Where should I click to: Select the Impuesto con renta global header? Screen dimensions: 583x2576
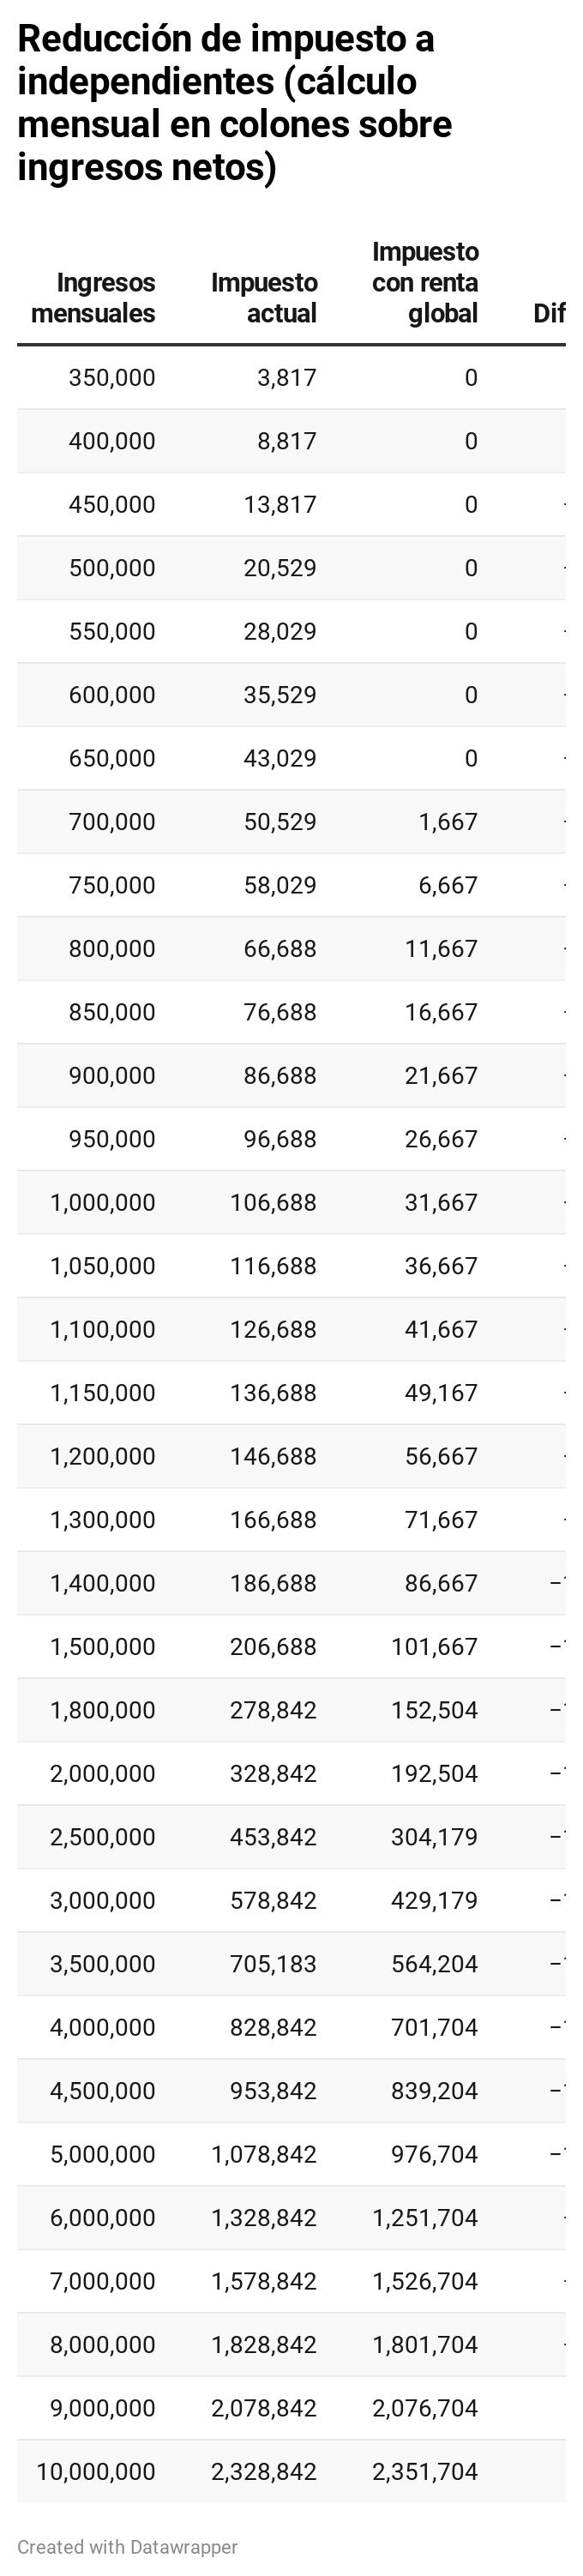pyautogui.click(x=425, y=283)
